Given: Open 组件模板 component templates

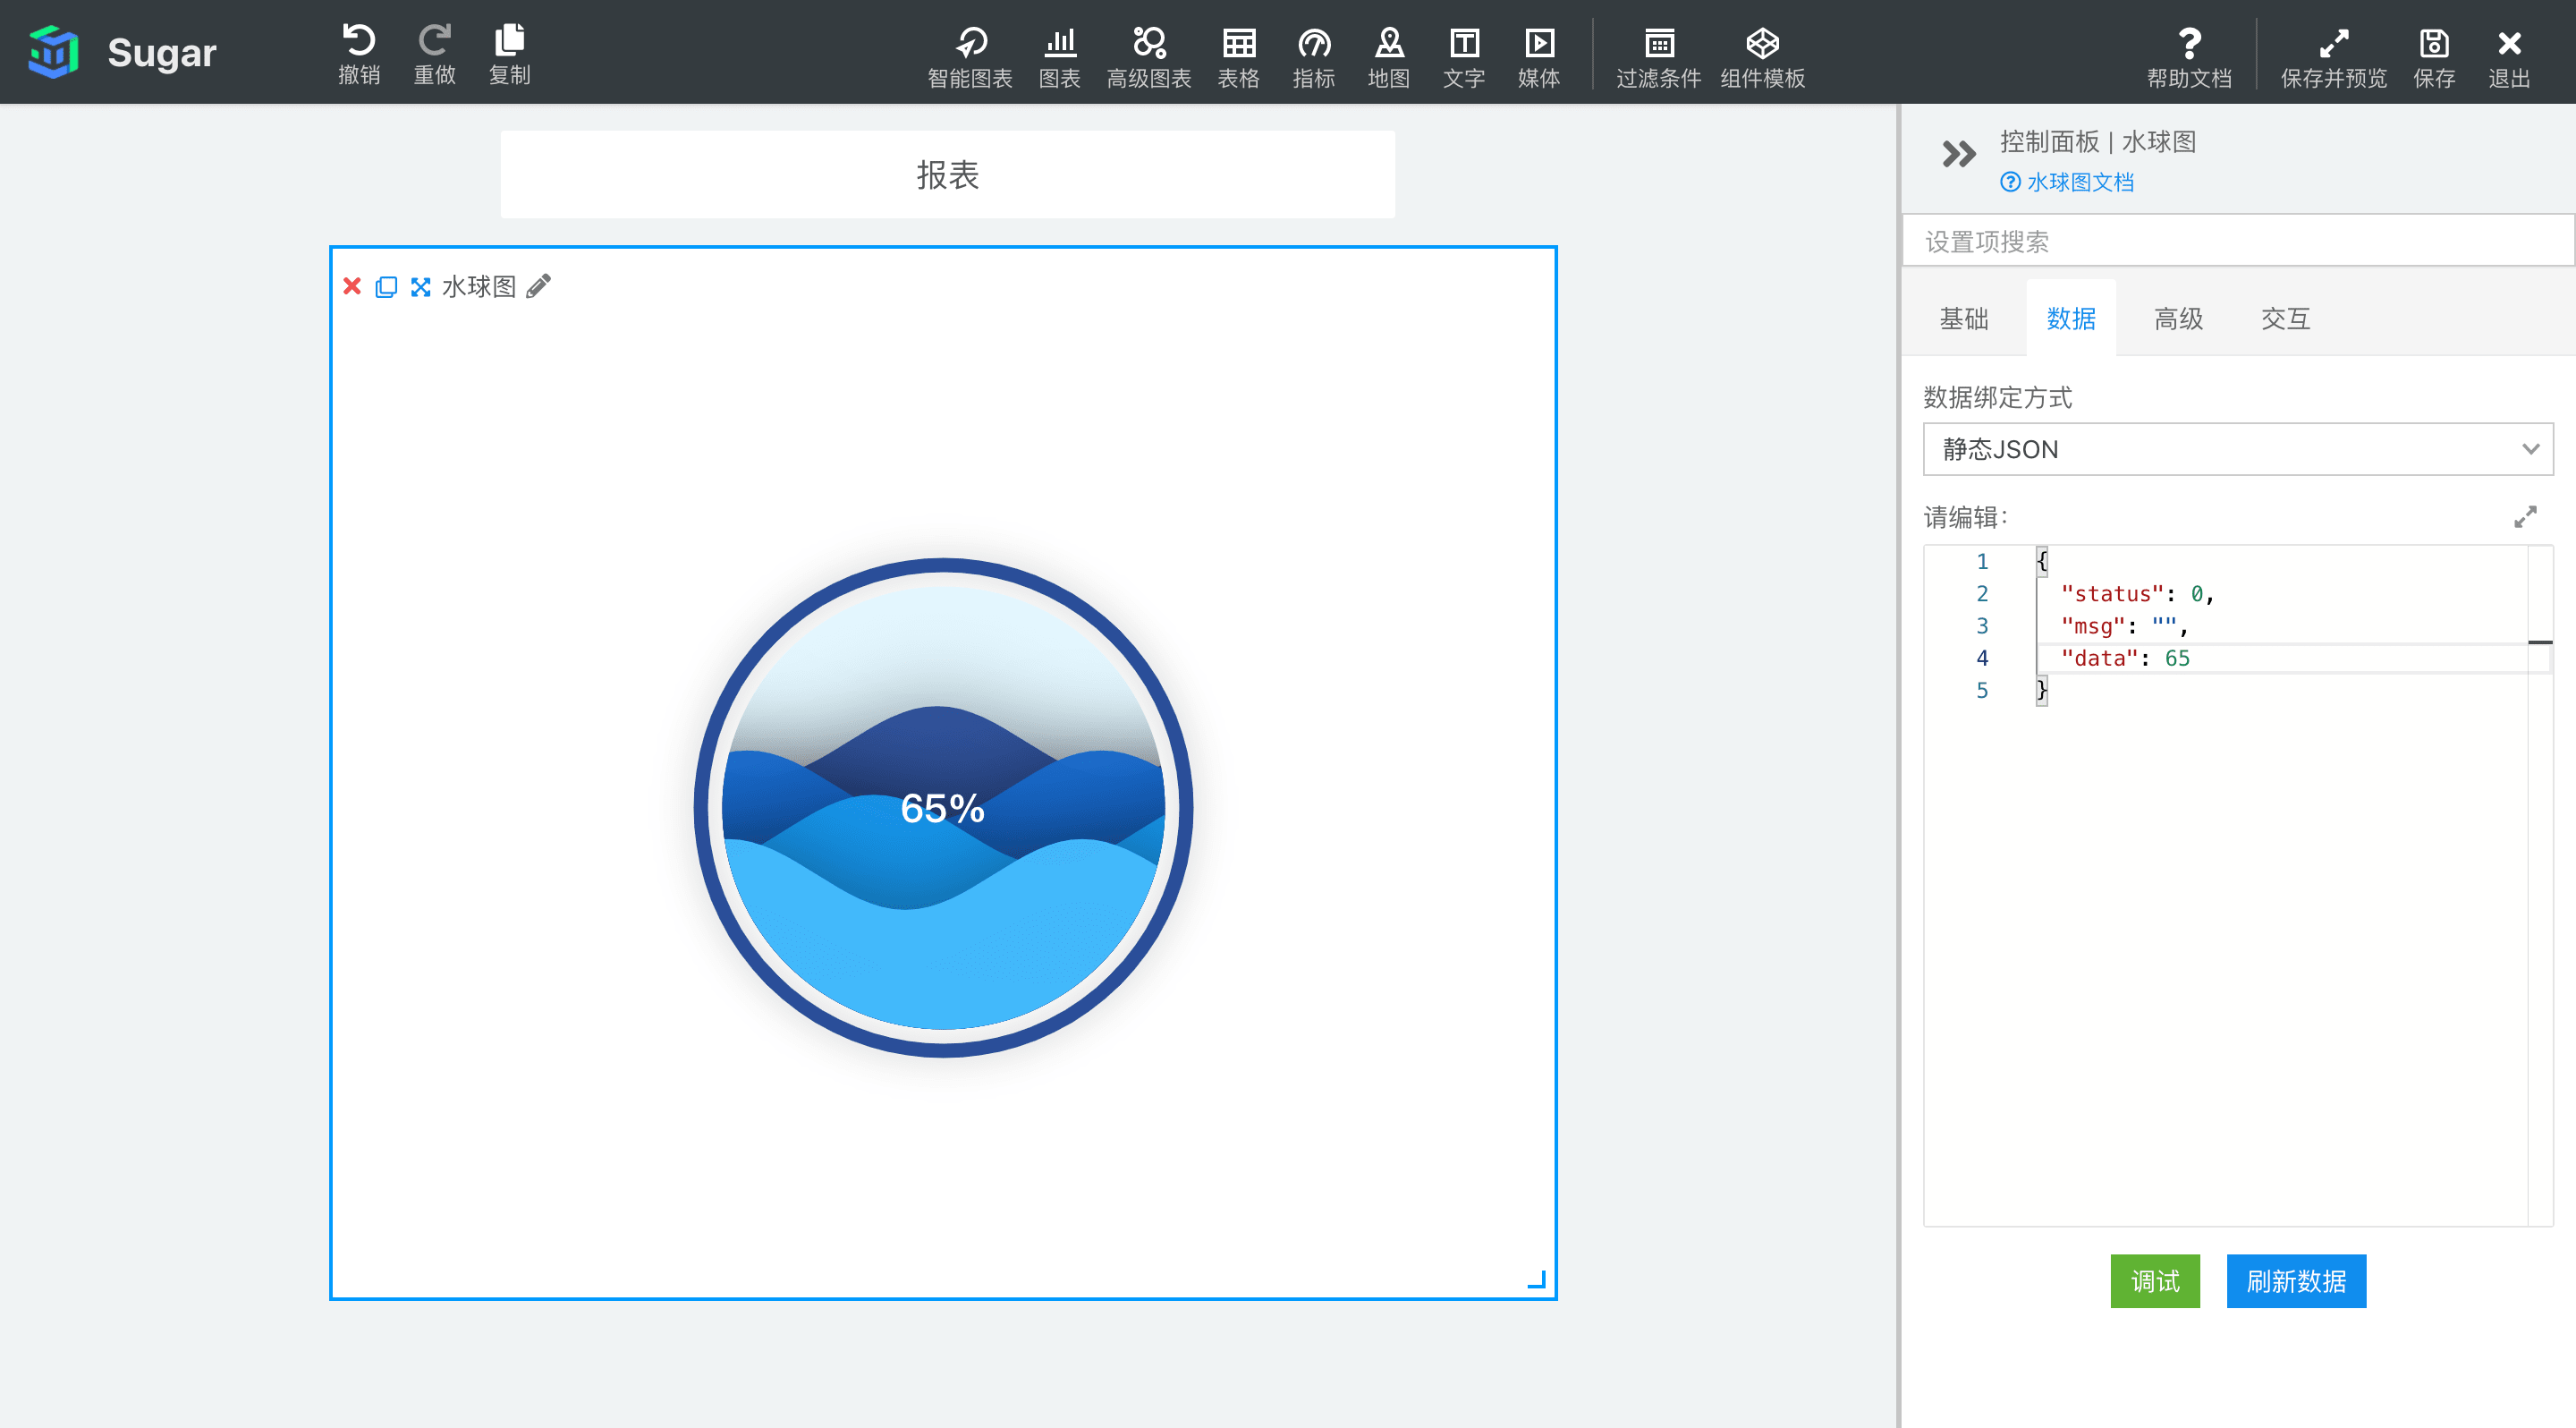Looking at the screenshot, I should tap(1763, 57).
